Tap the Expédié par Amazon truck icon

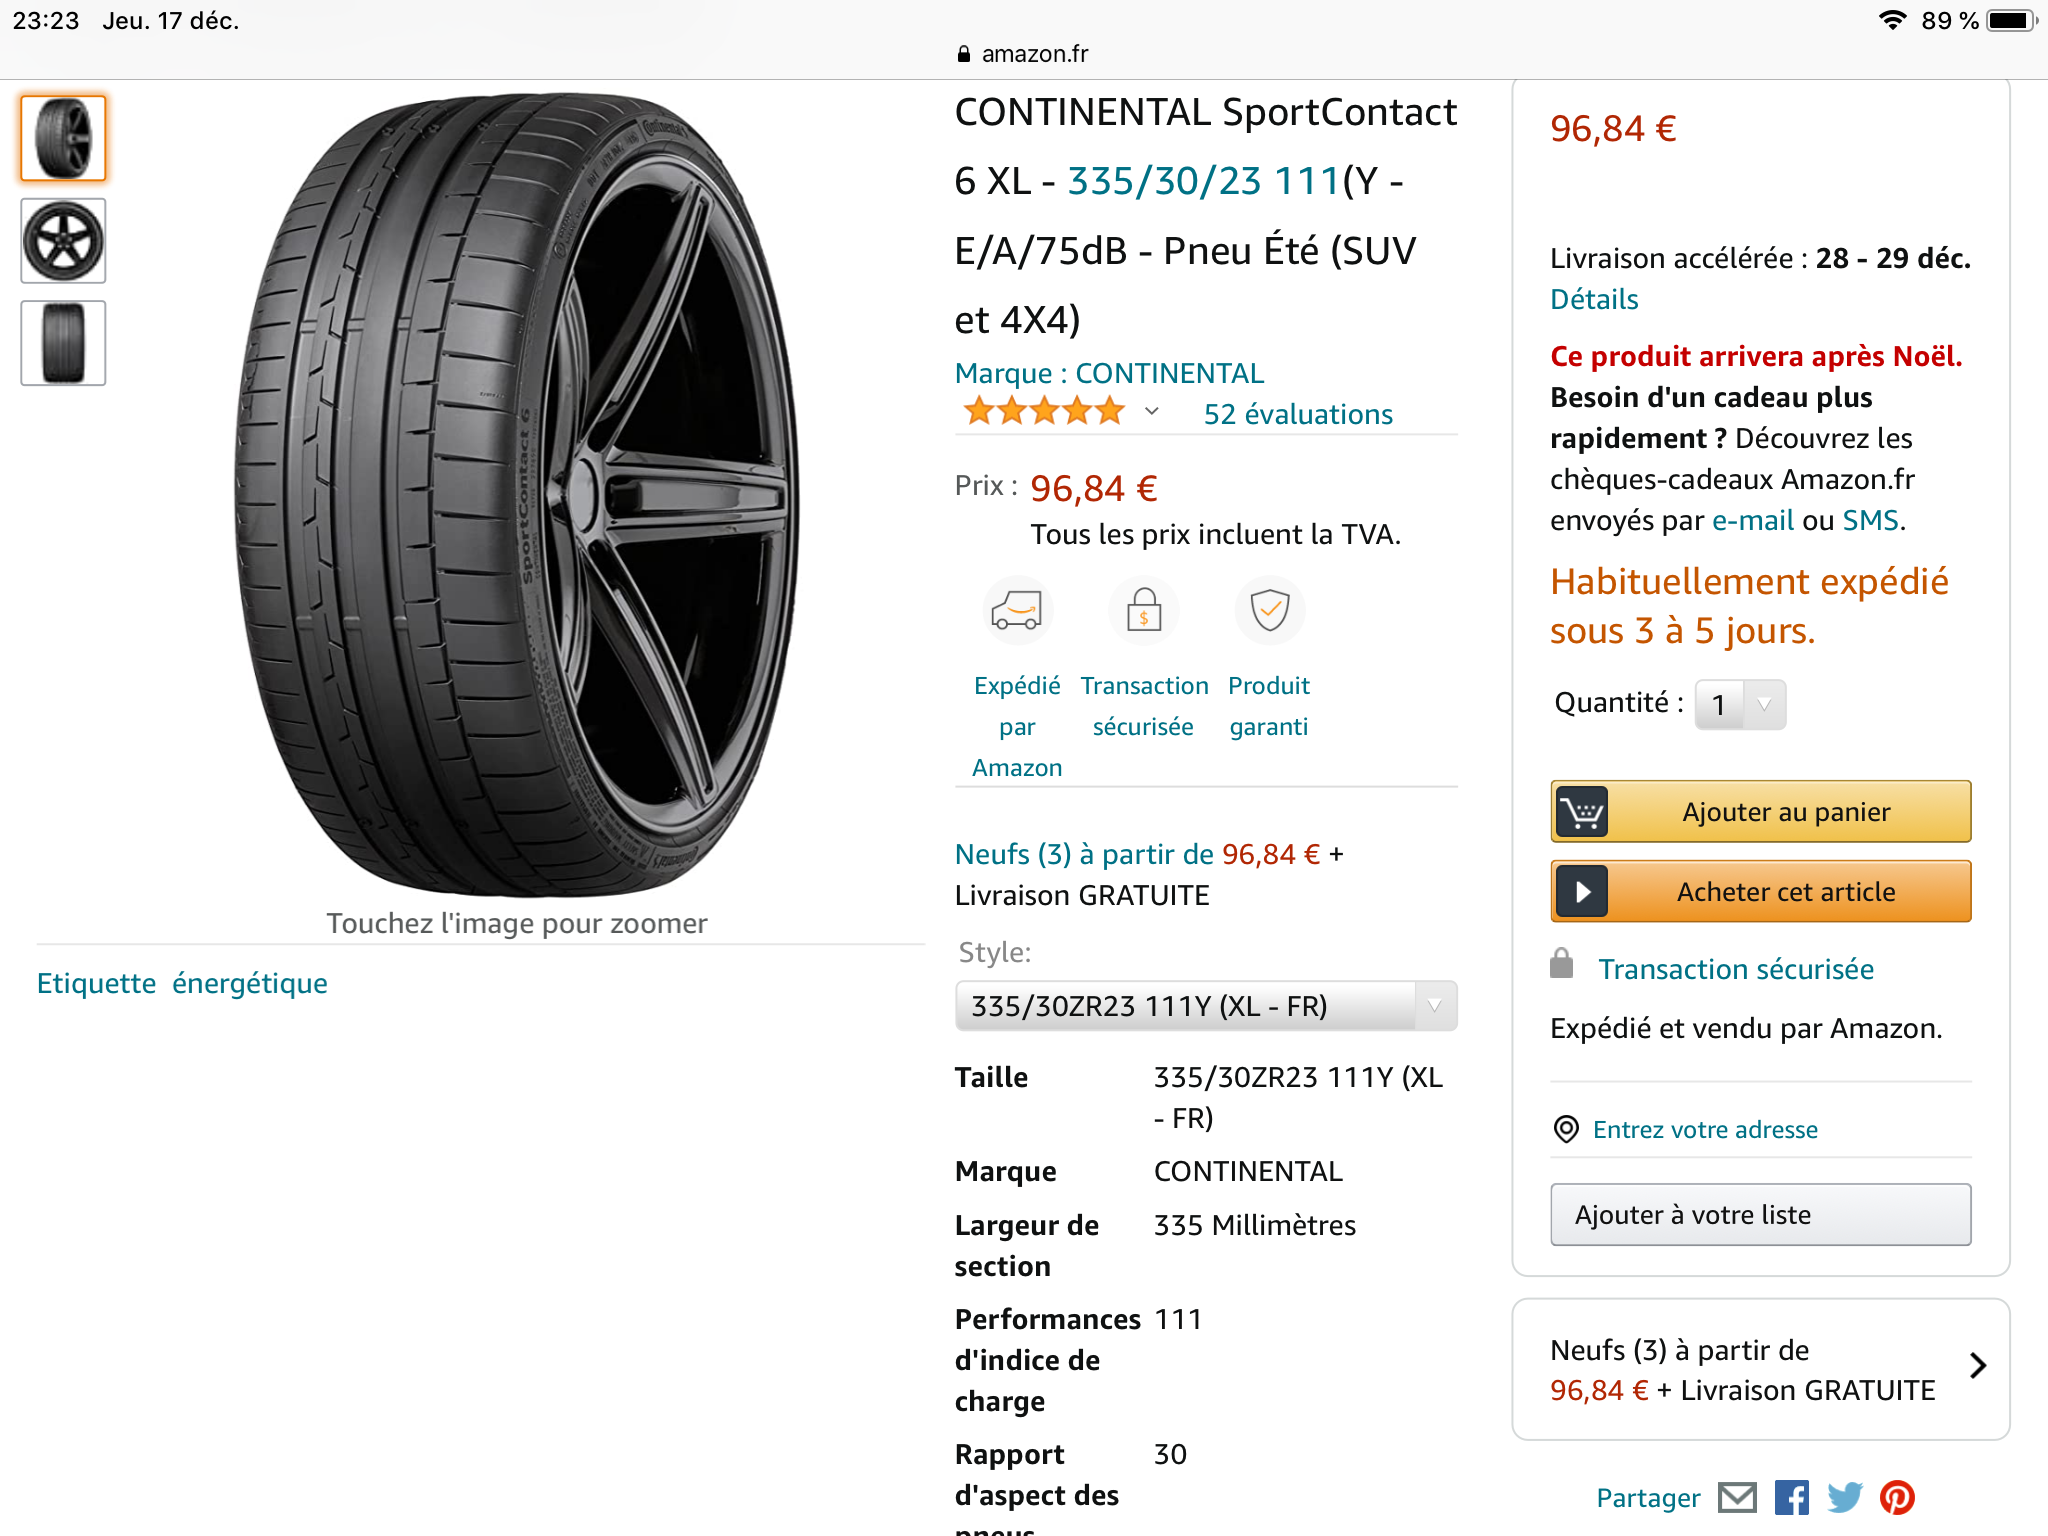point(1017,610)
